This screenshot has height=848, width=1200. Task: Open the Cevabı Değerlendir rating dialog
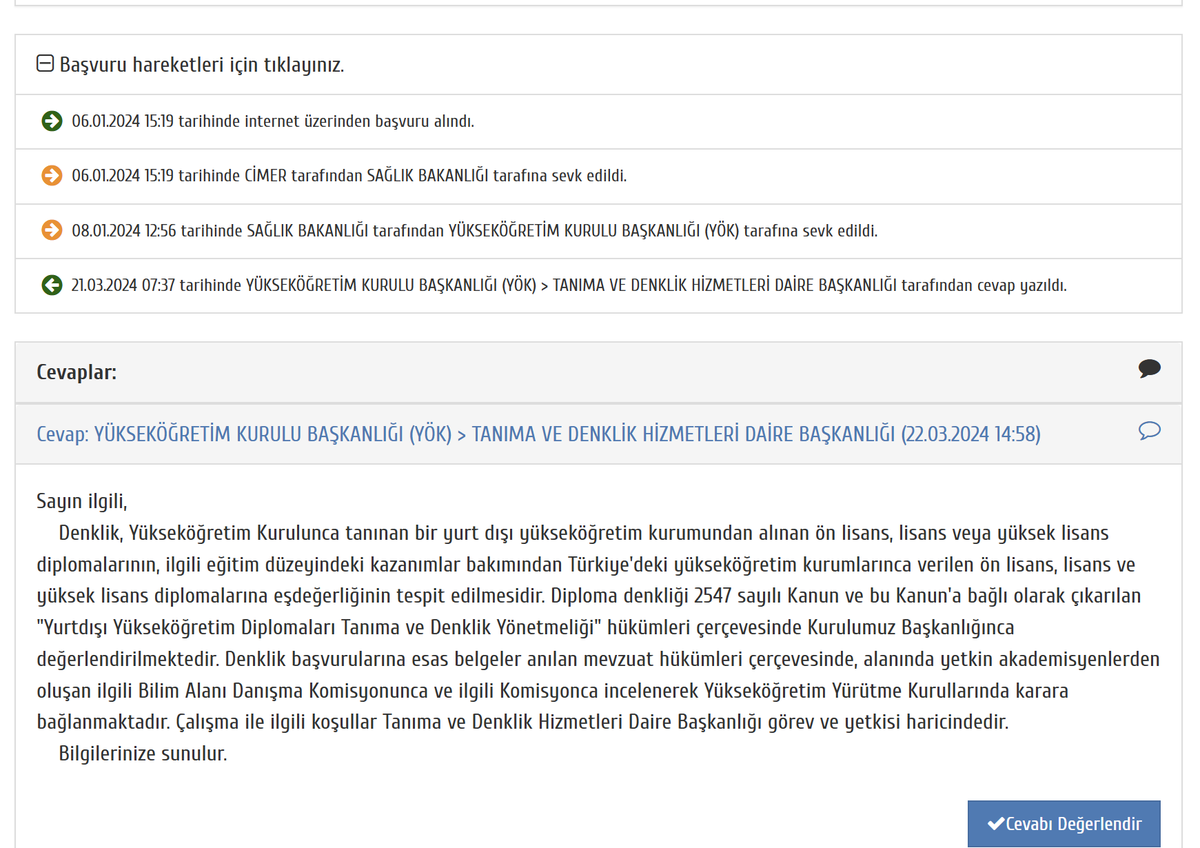pyautogui.click(x=1064, y=823)
